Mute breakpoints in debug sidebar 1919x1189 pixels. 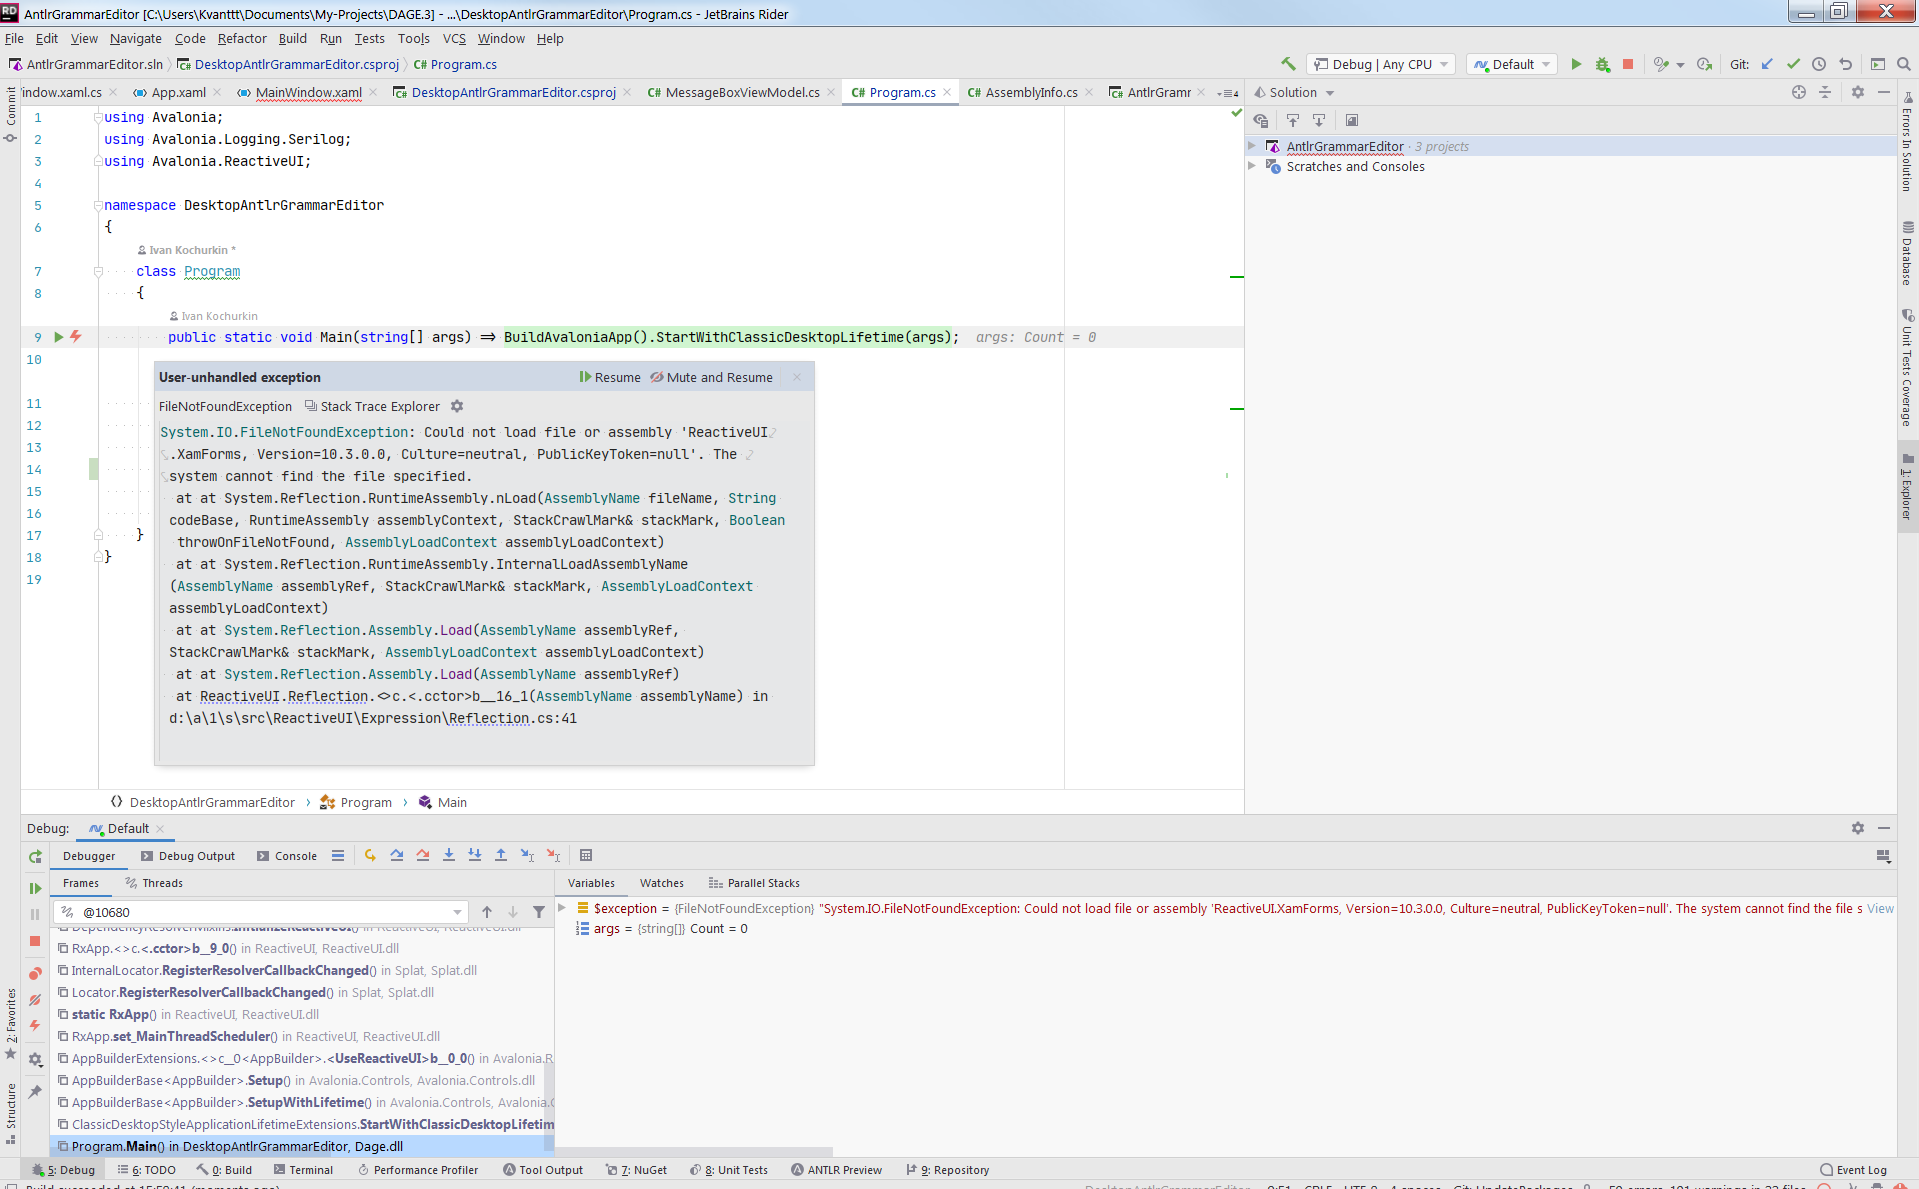[35, 1000]
